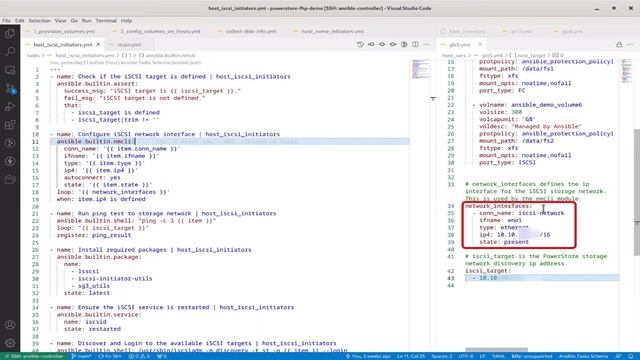
Task: Click 'state: restarted' on line 37
Action: click(92, 329)
